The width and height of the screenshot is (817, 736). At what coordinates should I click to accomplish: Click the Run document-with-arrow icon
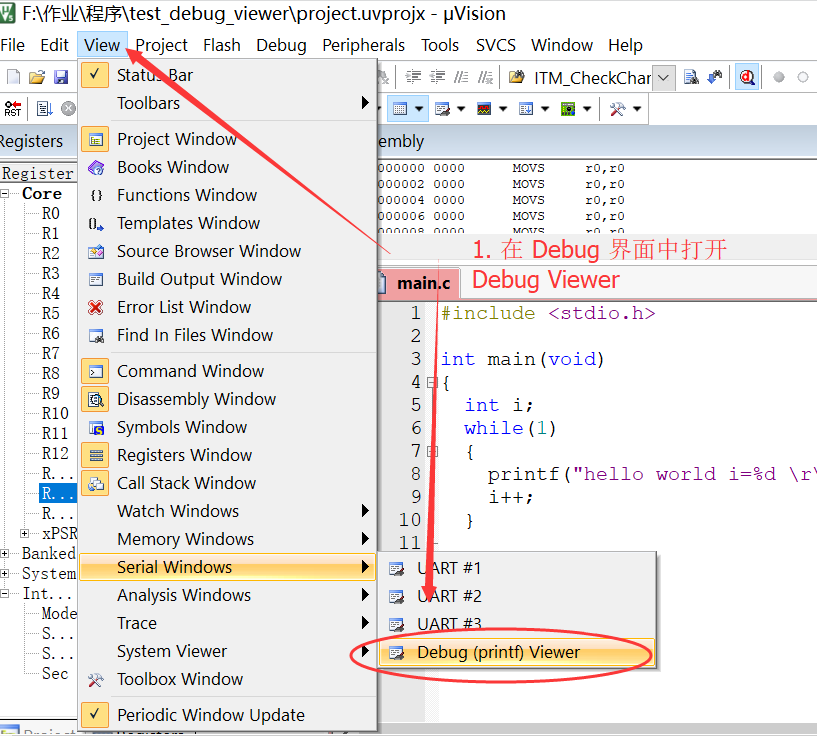[44, 109]
